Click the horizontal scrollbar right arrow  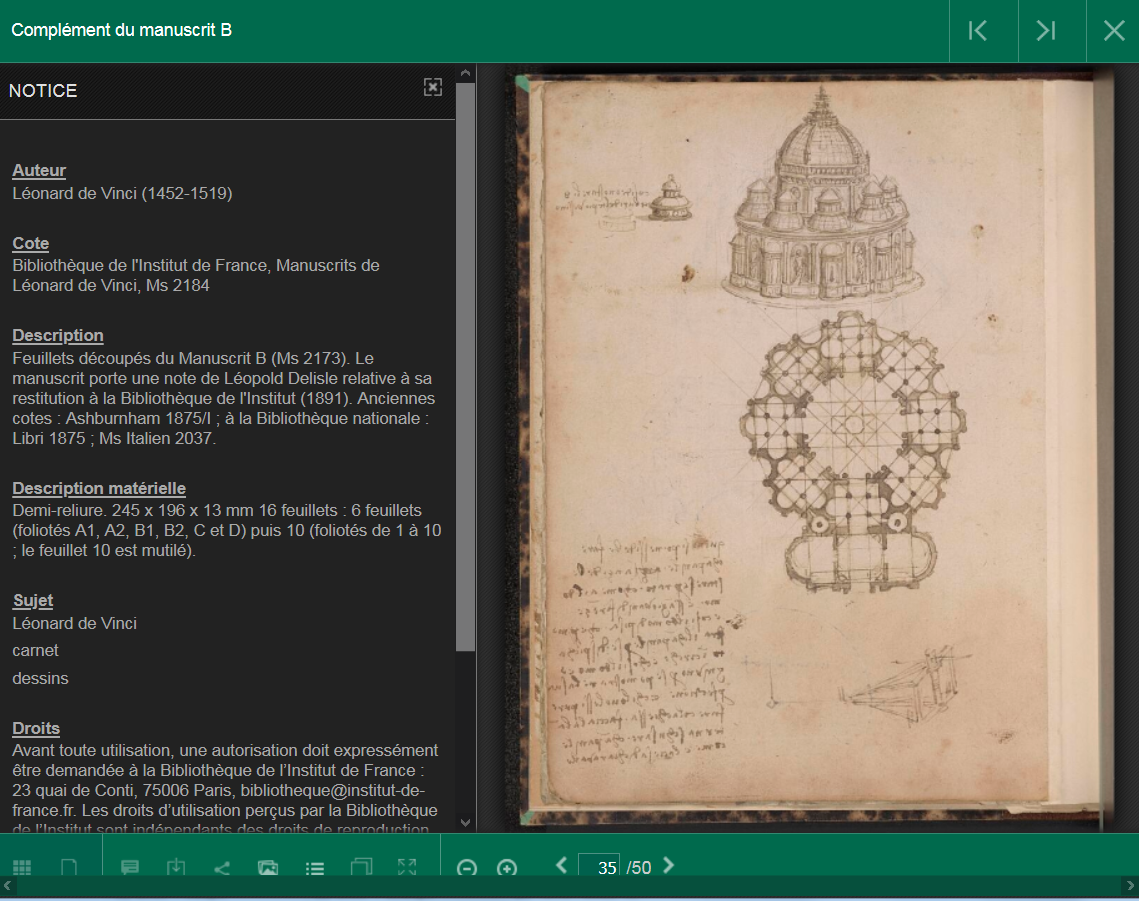[x=1130, y=886]
